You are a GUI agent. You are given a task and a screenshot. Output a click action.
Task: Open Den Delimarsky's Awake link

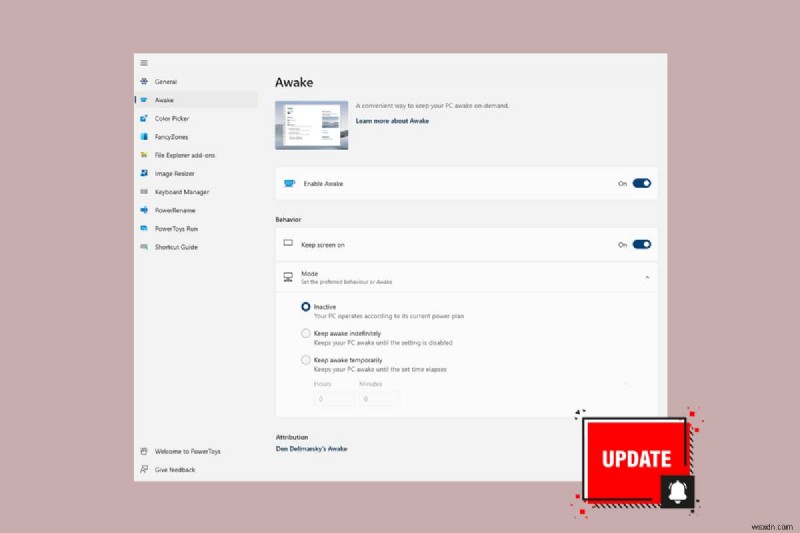(311, 449)
